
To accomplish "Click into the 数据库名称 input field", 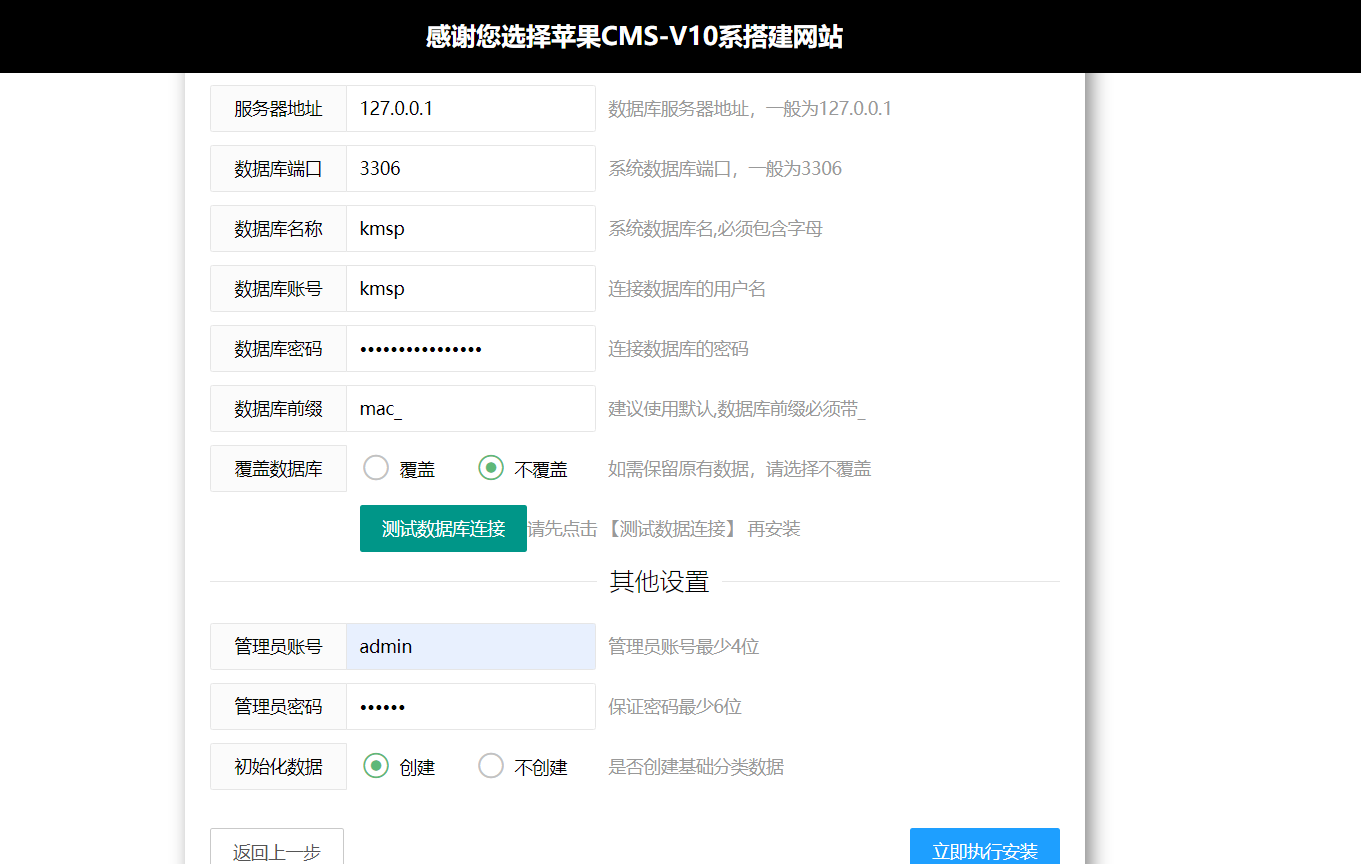I will tap(470, 228).
